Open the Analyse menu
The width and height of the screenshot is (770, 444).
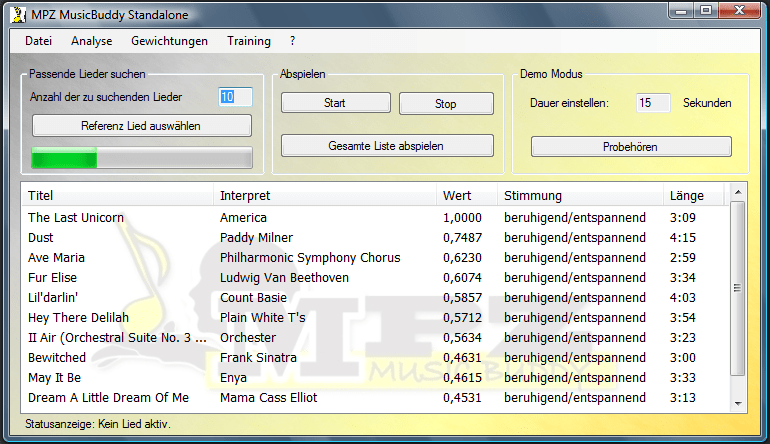(91, 41)
